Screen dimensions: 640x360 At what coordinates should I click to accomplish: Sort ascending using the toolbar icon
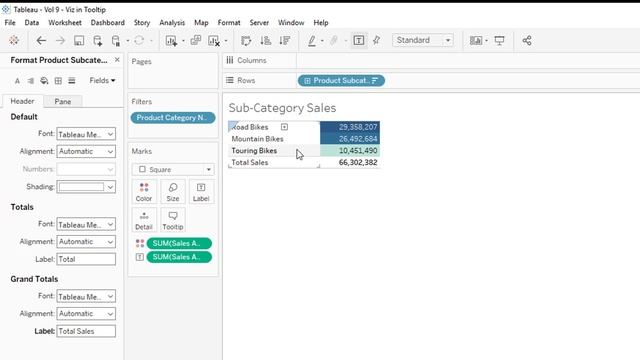[x=265, y=40]
